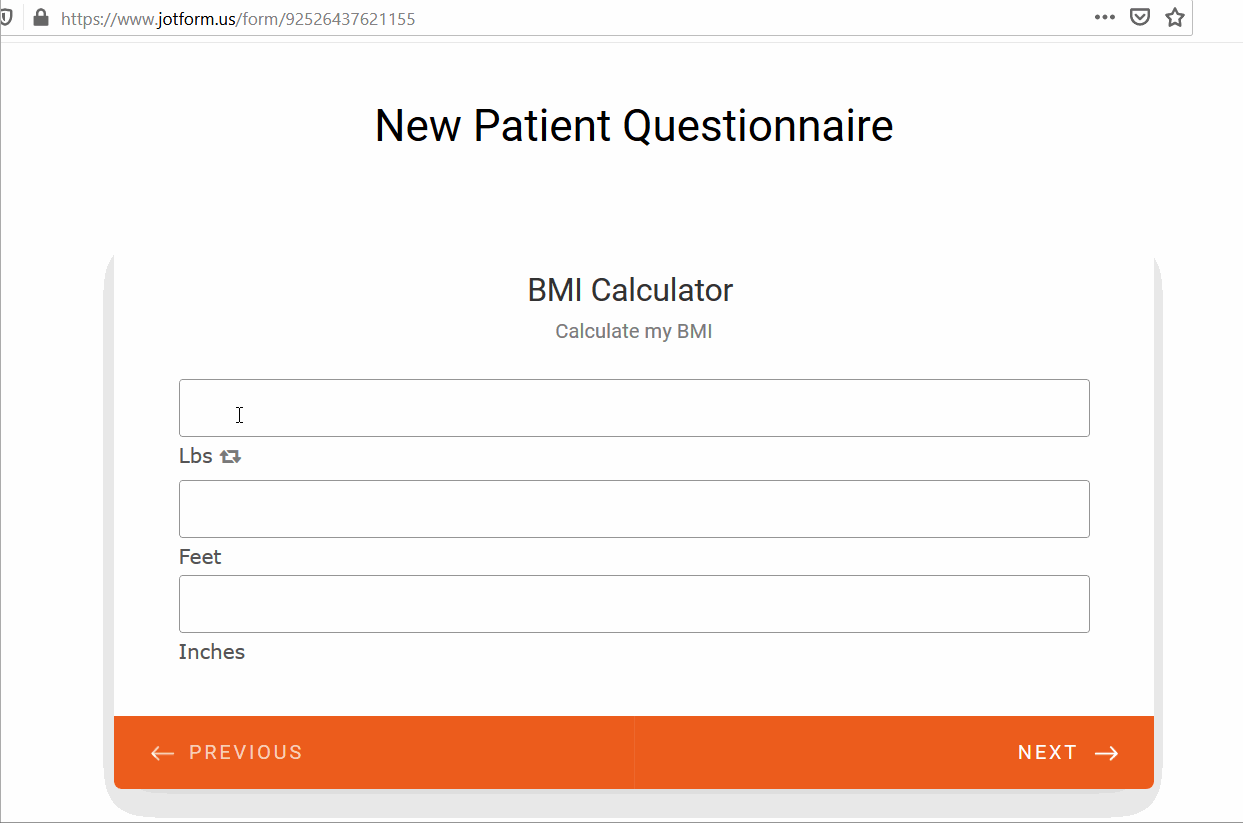The image size is (1243, 823).
Task: Open the ellipsis page actions icon
Action: [1104, 17]
